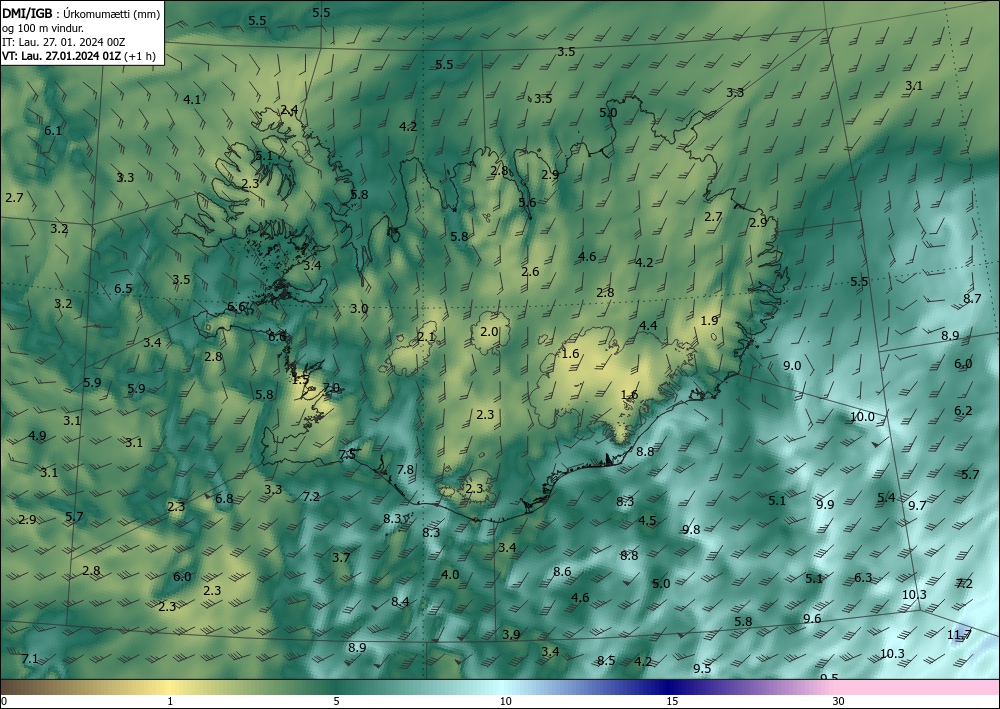Click the map value 1.9
This screenshot has width=1000, height=709.
(x=709, y=321)
